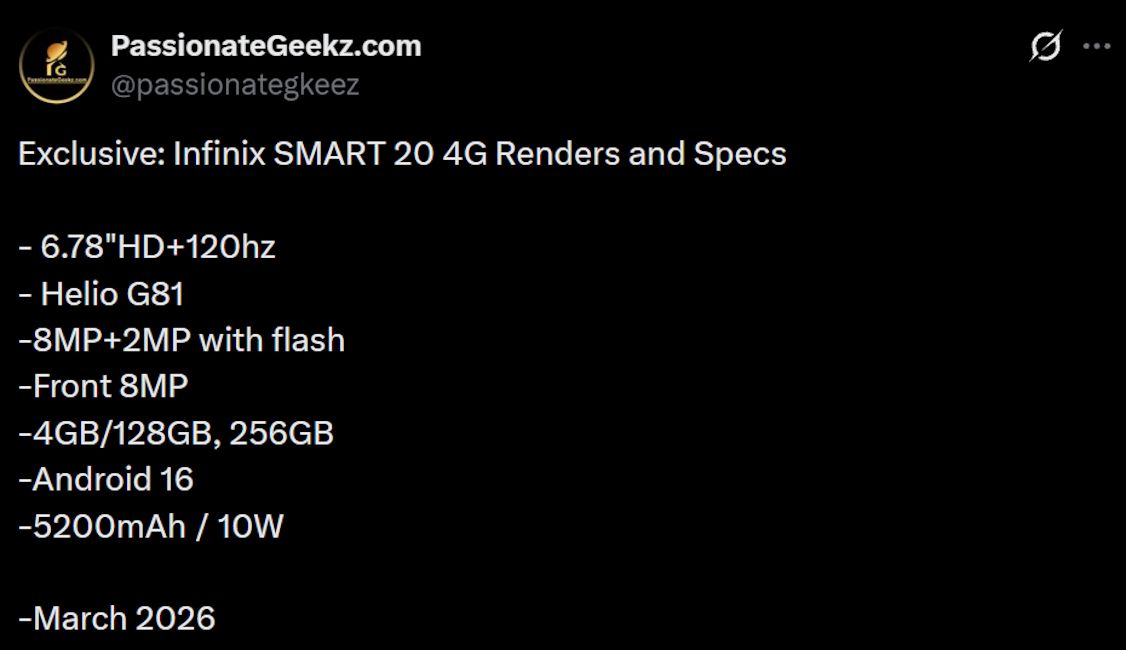This screenshot has height=650, width=1126.
Task: Click the Front 8MP text
Action: tap(103, 386)
